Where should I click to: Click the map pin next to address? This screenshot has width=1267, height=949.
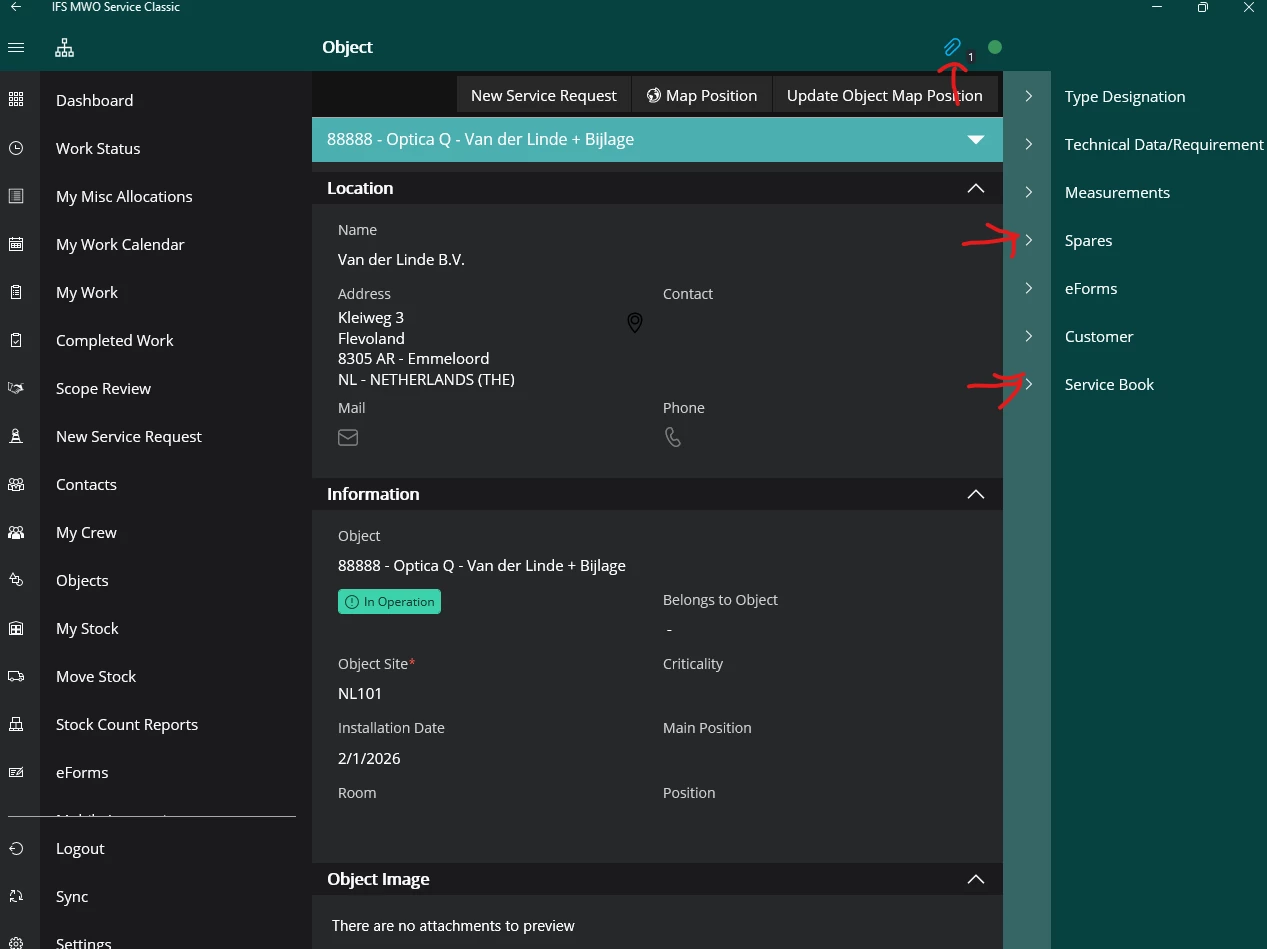point(634,323)
